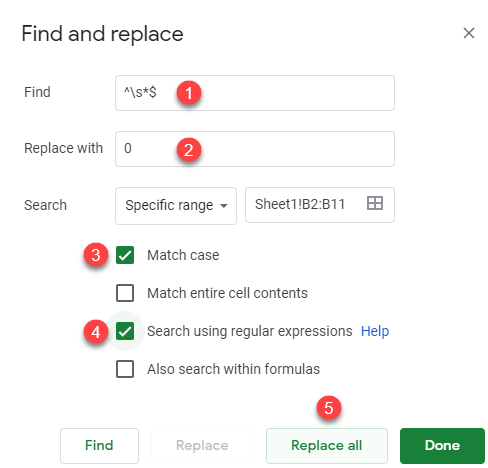Open the Specific range search dropdown
Screen dimensions: 488x468
[176, 205]
